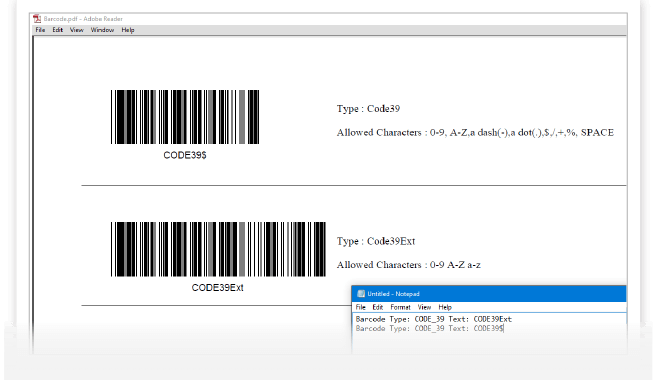Open Notepad's View menu
This screenshot has height=382, width=656.
tap(424, 307)
